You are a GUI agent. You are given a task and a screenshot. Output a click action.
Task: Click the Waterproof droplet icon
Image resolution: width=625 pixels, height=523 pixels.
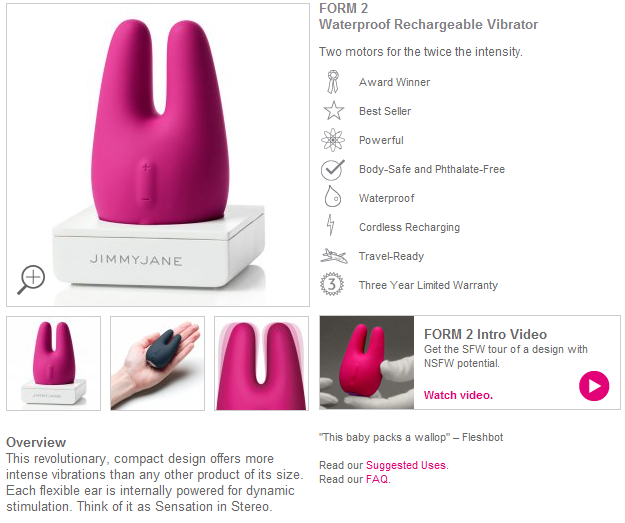(332, 197)
